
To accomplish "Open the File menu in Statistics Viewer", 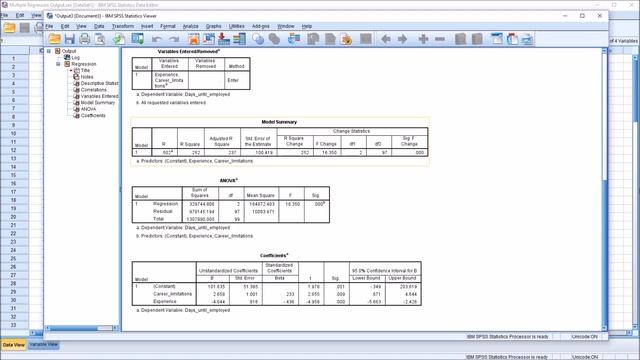I will (x=49, y=26).
